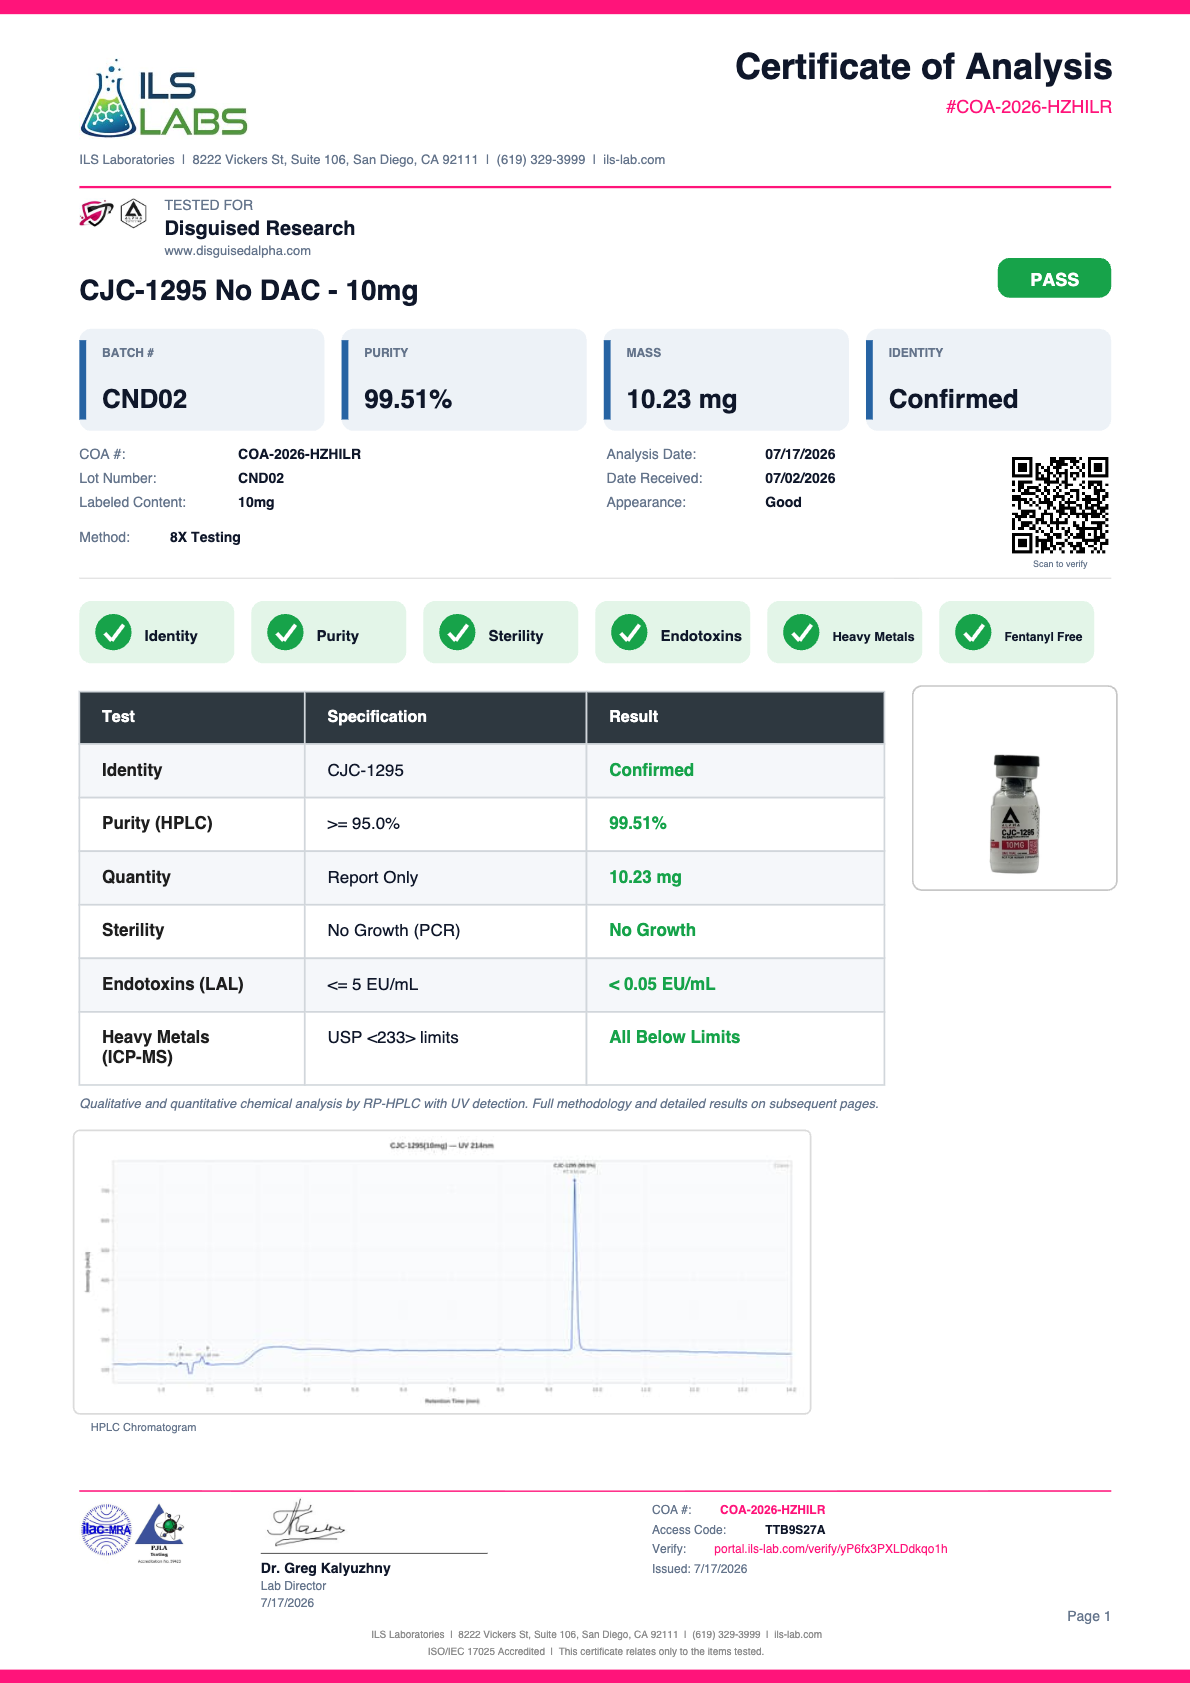The image size is (1190, 1683).
Task: Click the Lot Number CND02 value
Action: (261, 478)
